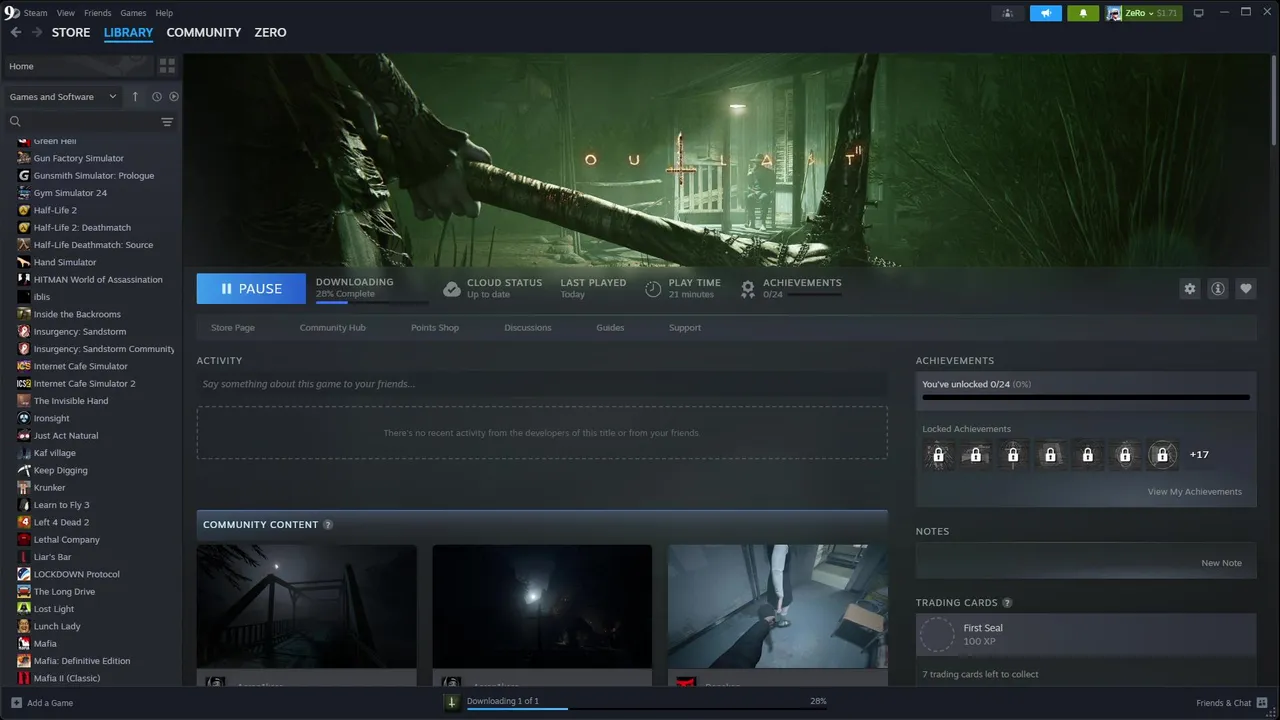
Task: Click the +17 more achievements label
Action: click(x=1199, y=455)
